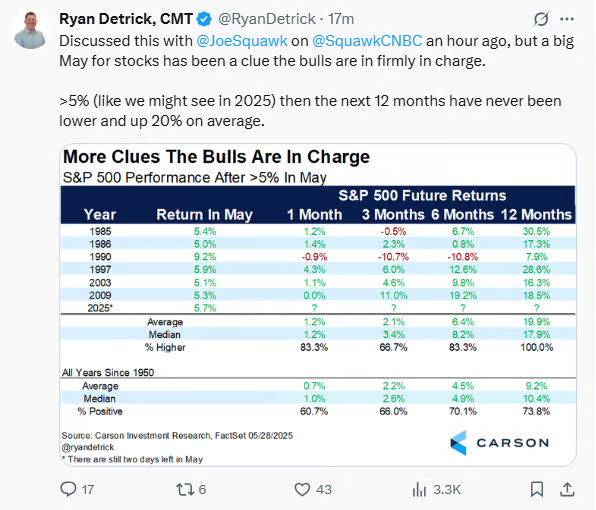Image resolution: width=596 pixels, height=510 pixels.
Task: Click the post body text about bulls
Action: (x=316, y=81)
